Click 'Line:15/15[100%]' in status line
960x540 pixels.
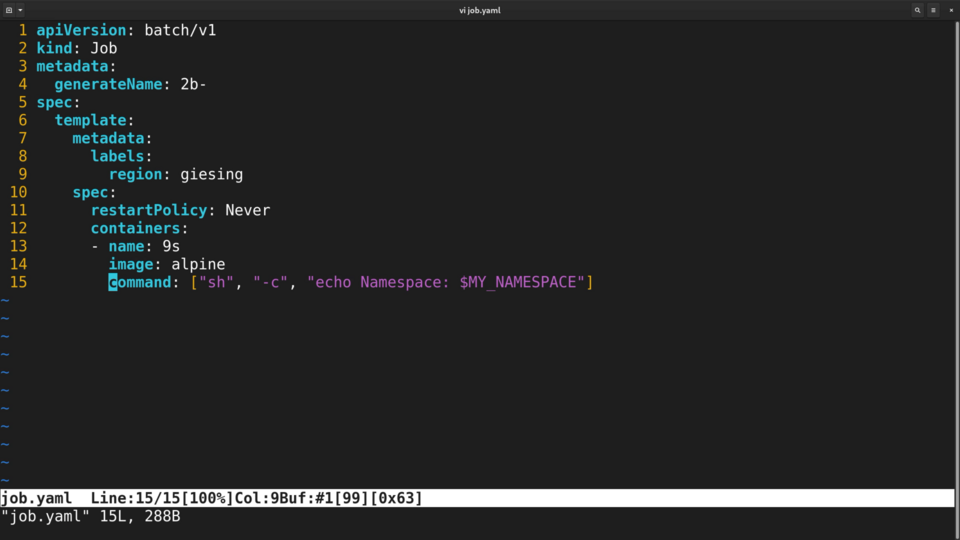coord(162,498)
